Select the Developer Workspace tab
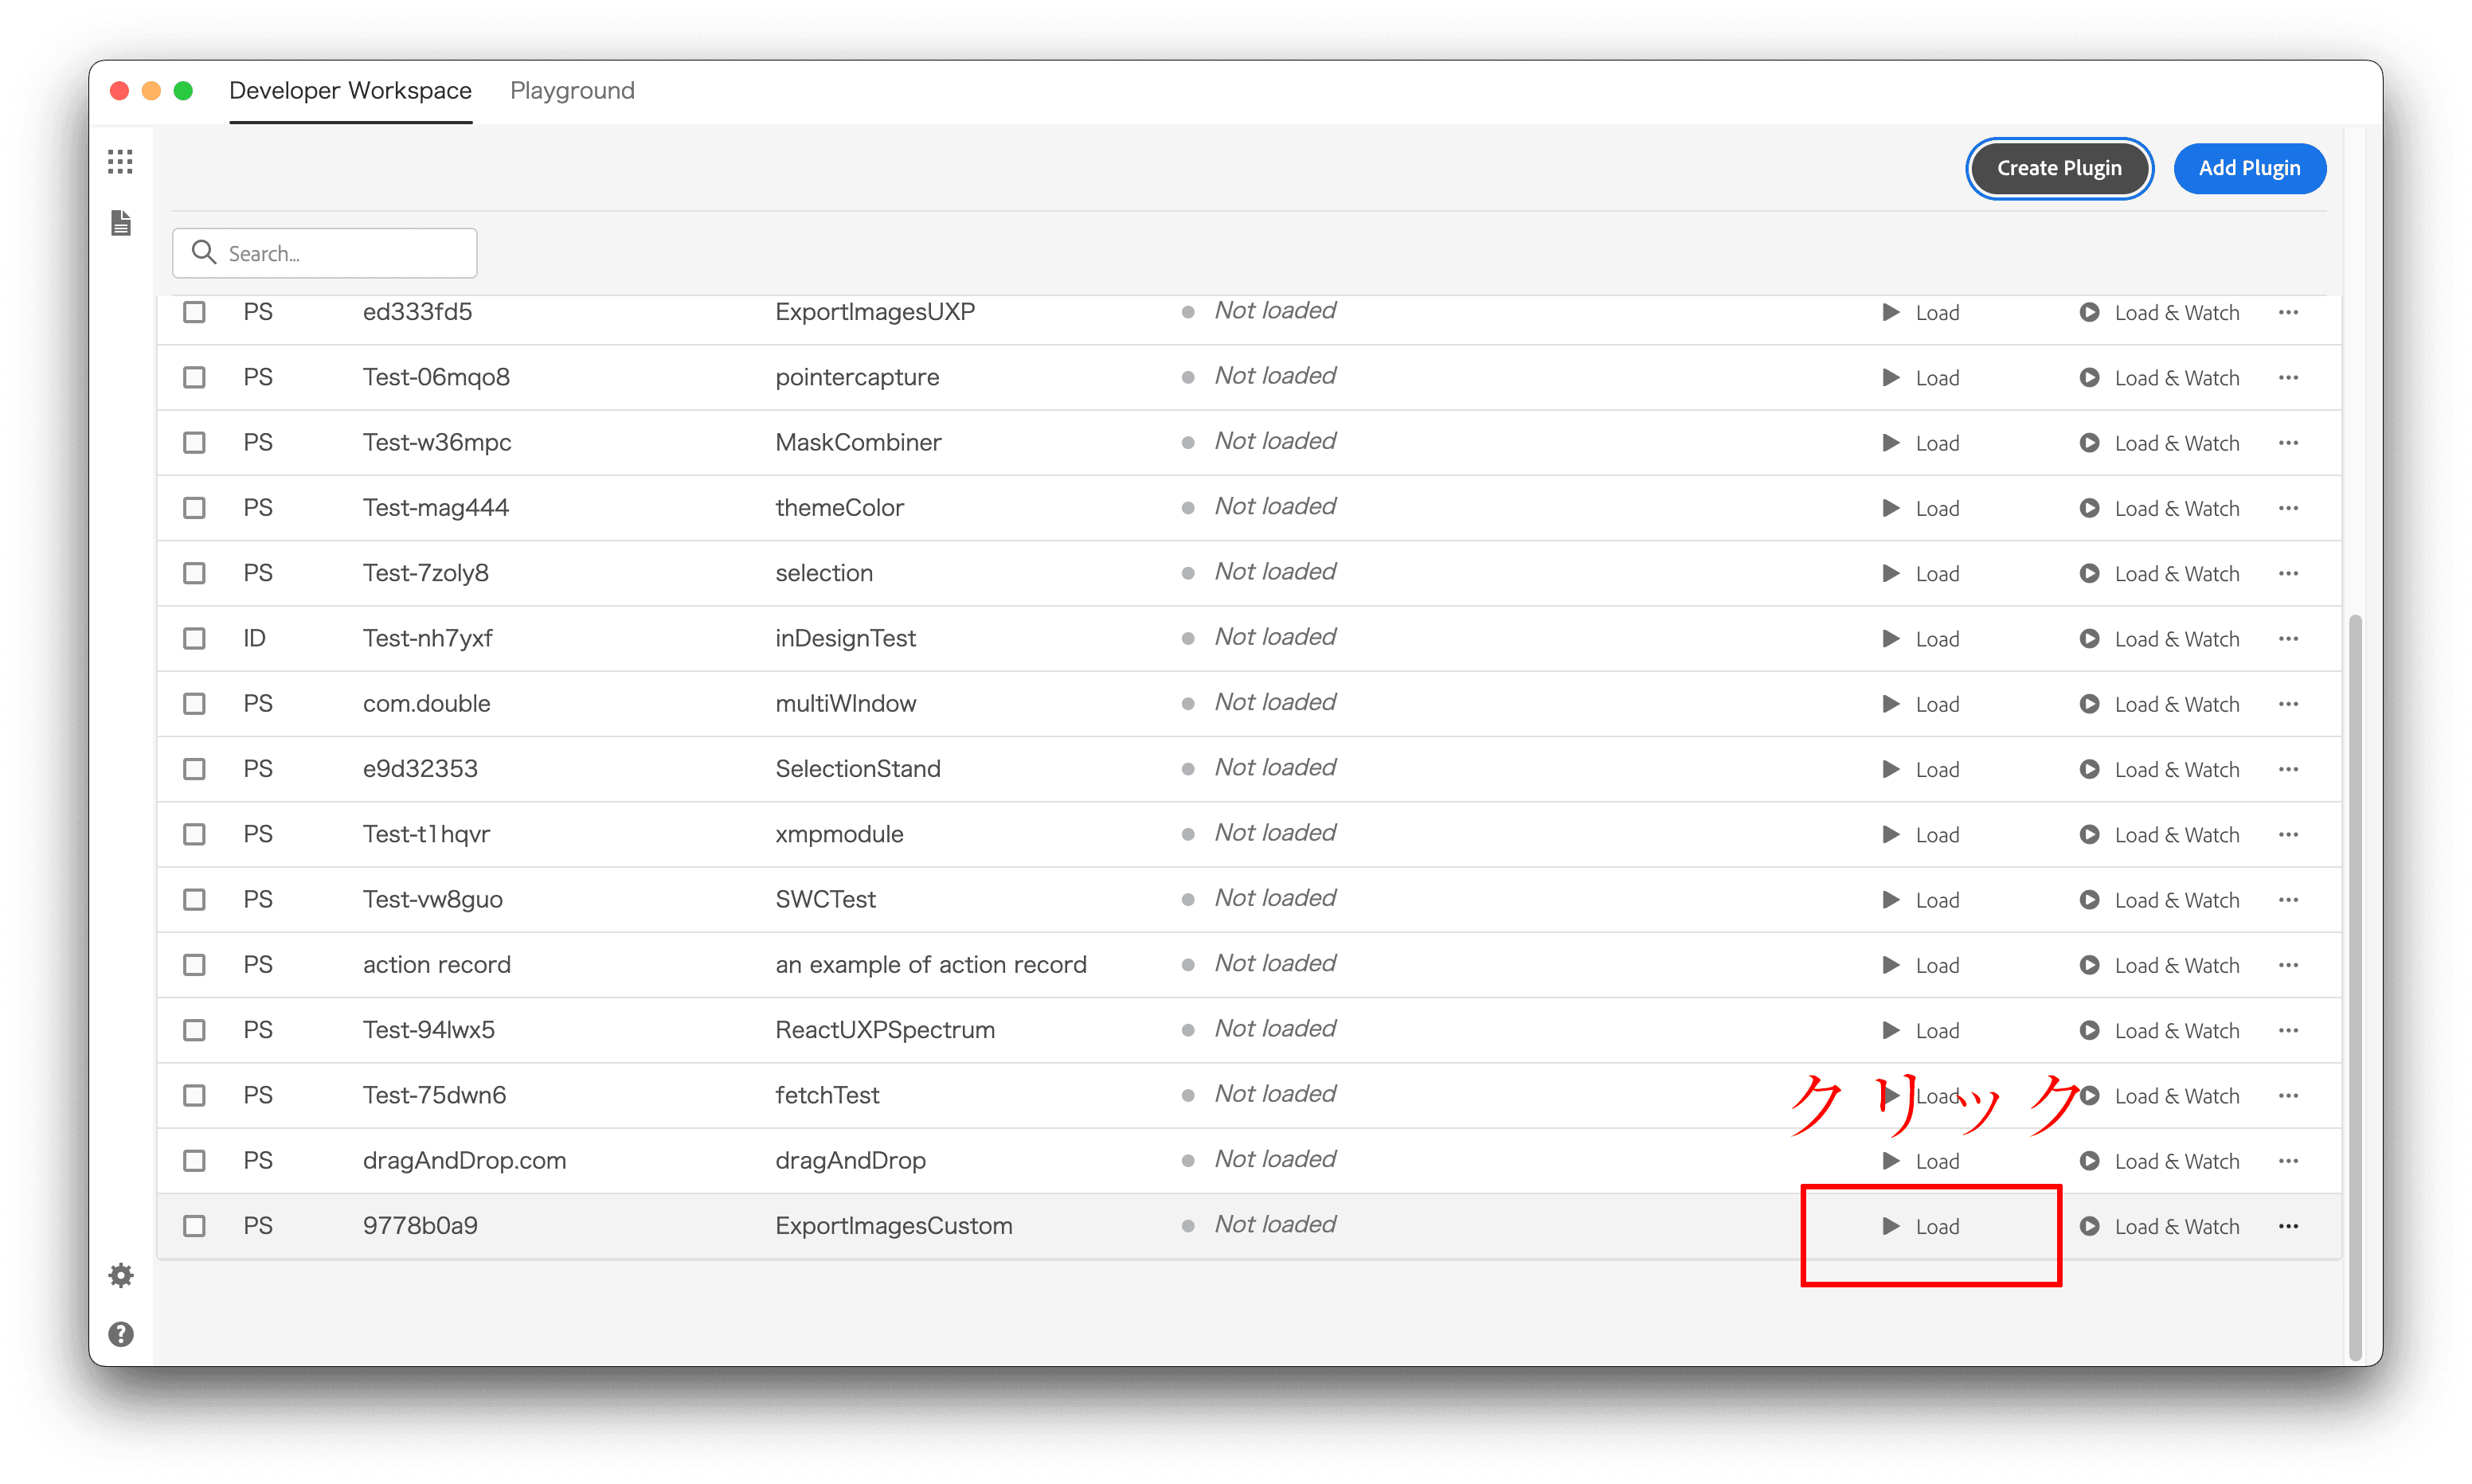The height and width of the screenshot is (1484, 2472). (x=350, y=90)
